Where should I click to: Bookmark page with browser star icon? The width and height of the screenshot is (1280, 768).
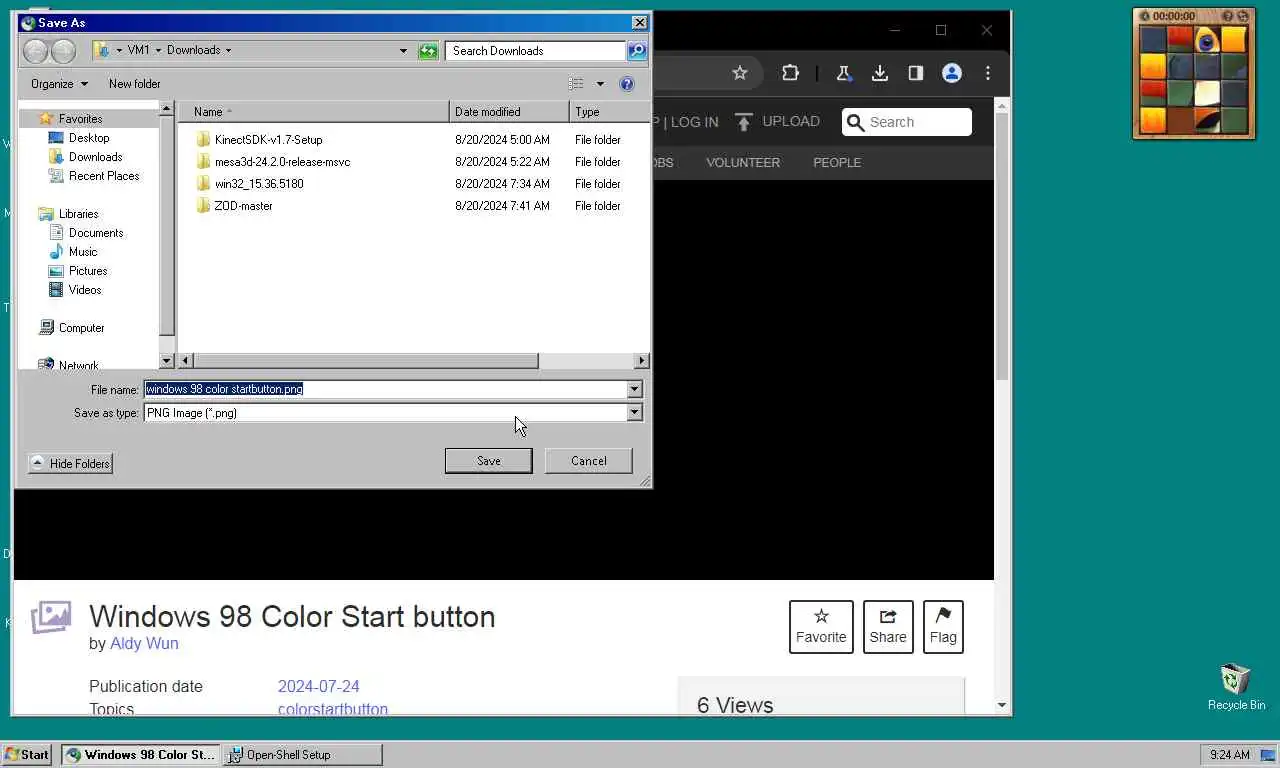(x=740, y=73)
